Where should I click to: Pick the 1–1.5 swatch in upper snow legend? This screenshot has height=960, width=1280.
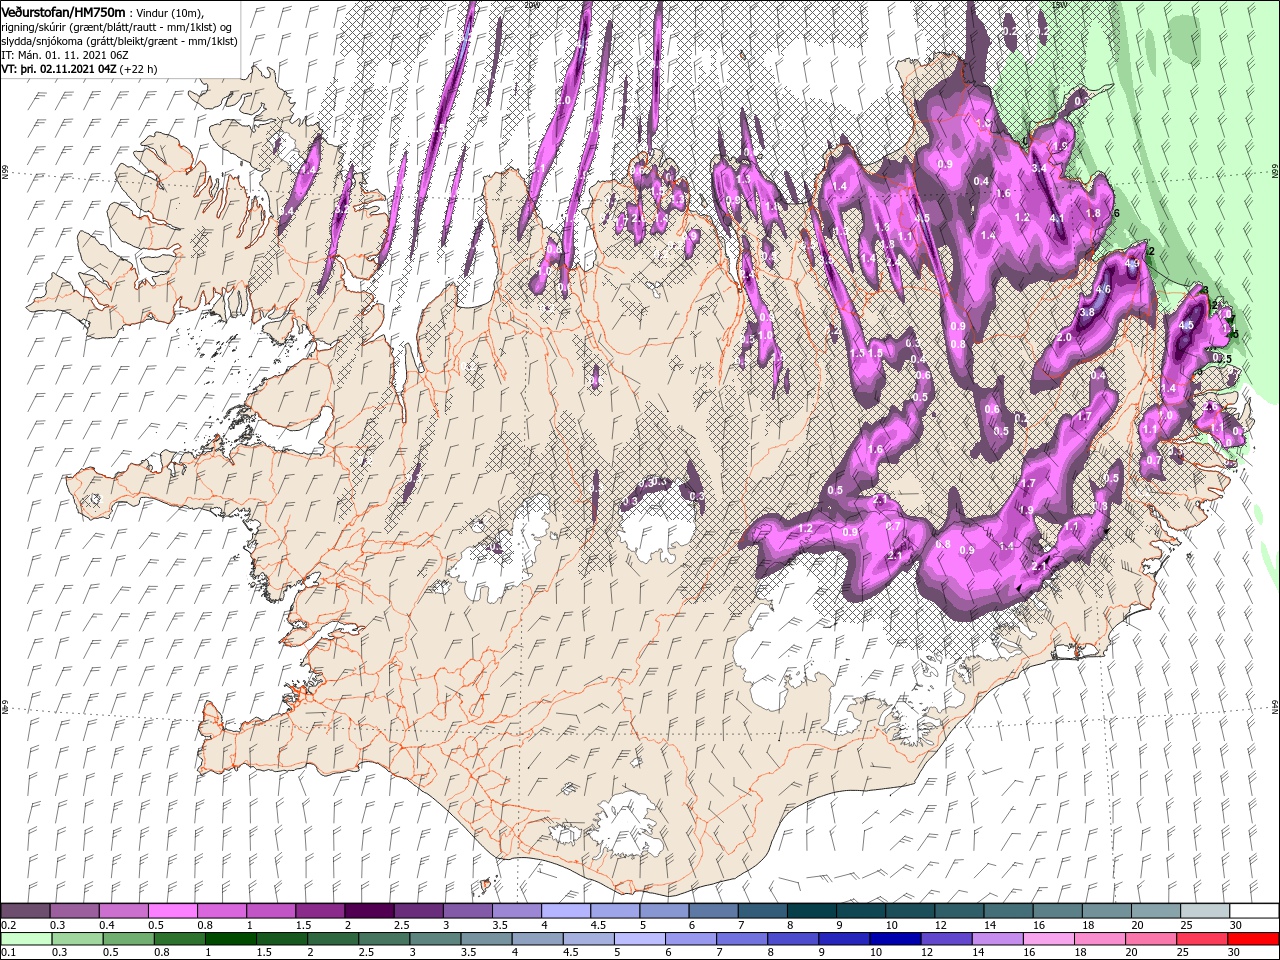pyautogui.click(x=270, y=910)
